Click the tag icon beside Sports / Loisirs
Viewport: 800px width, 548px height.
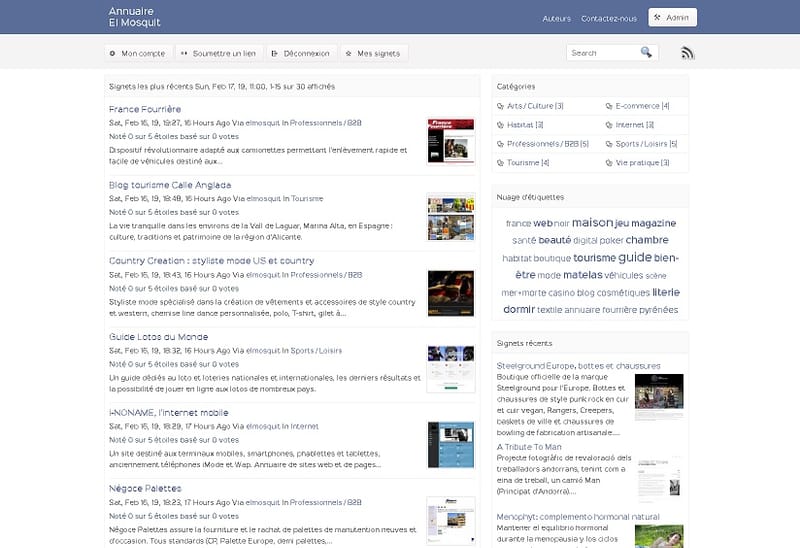click(609, 144)
